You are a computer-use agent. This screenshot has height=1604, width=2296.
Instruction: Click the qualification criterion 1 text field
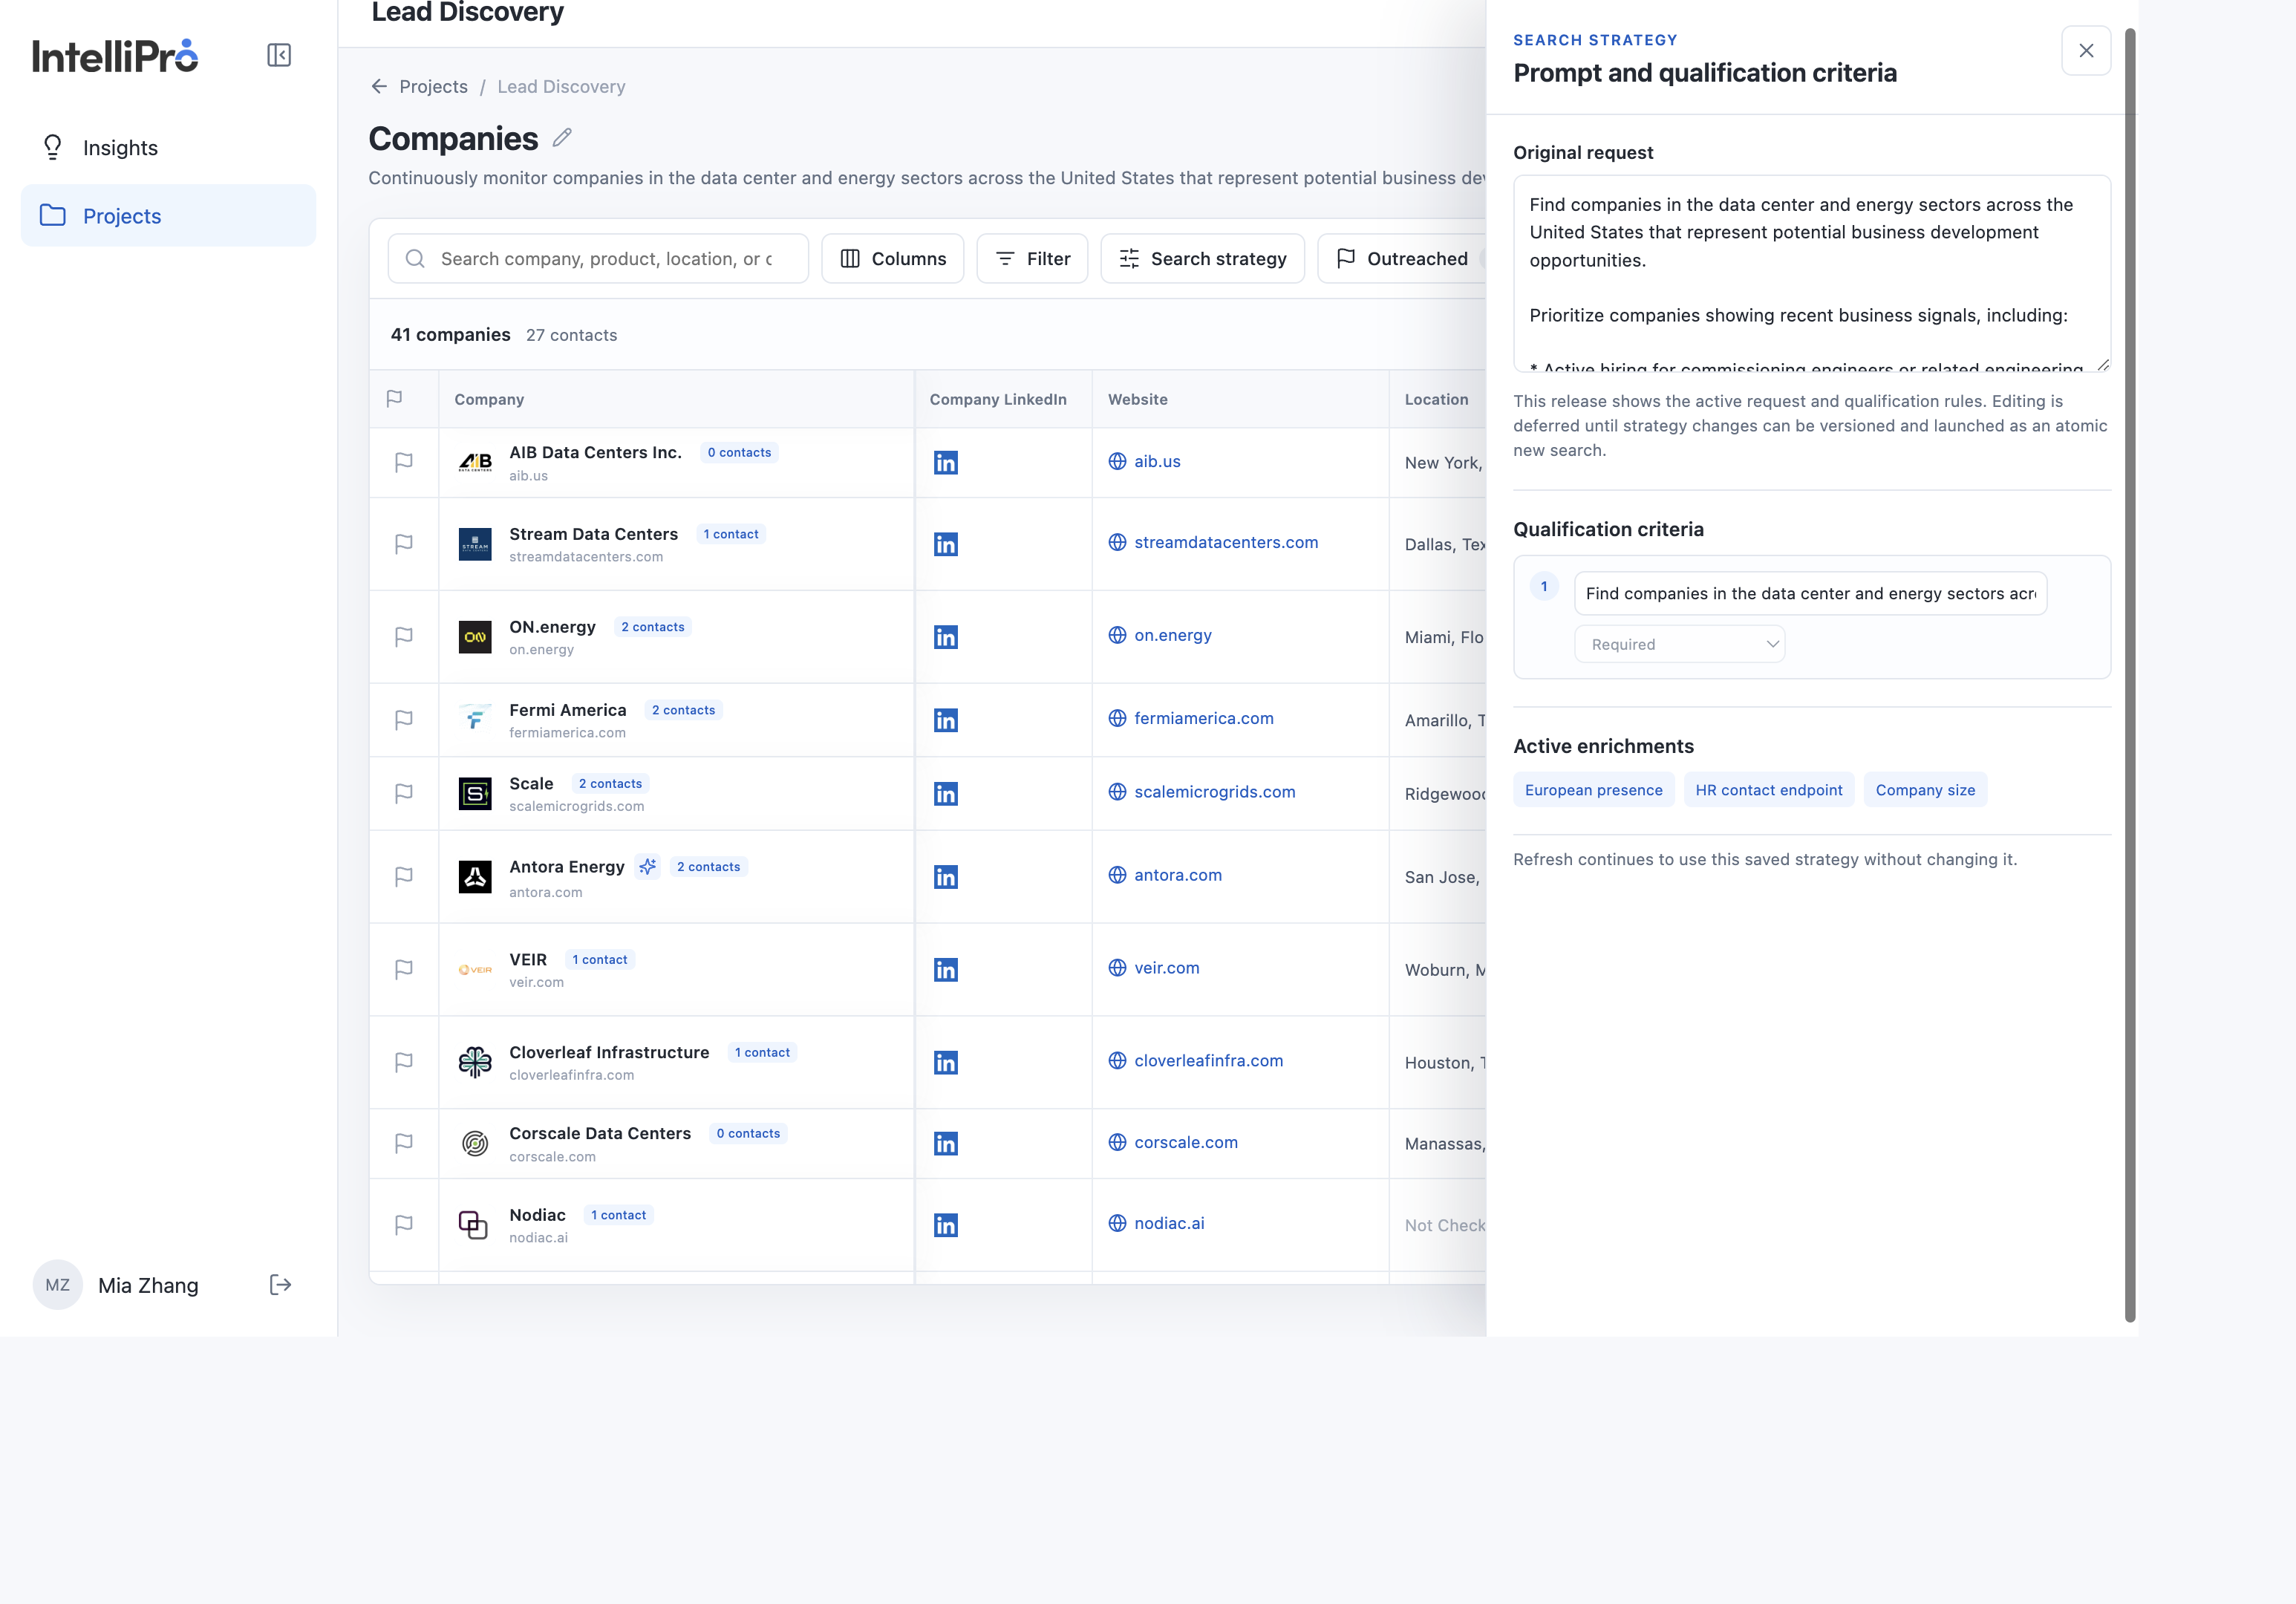pyautogui.click(x=1811, y=594)
